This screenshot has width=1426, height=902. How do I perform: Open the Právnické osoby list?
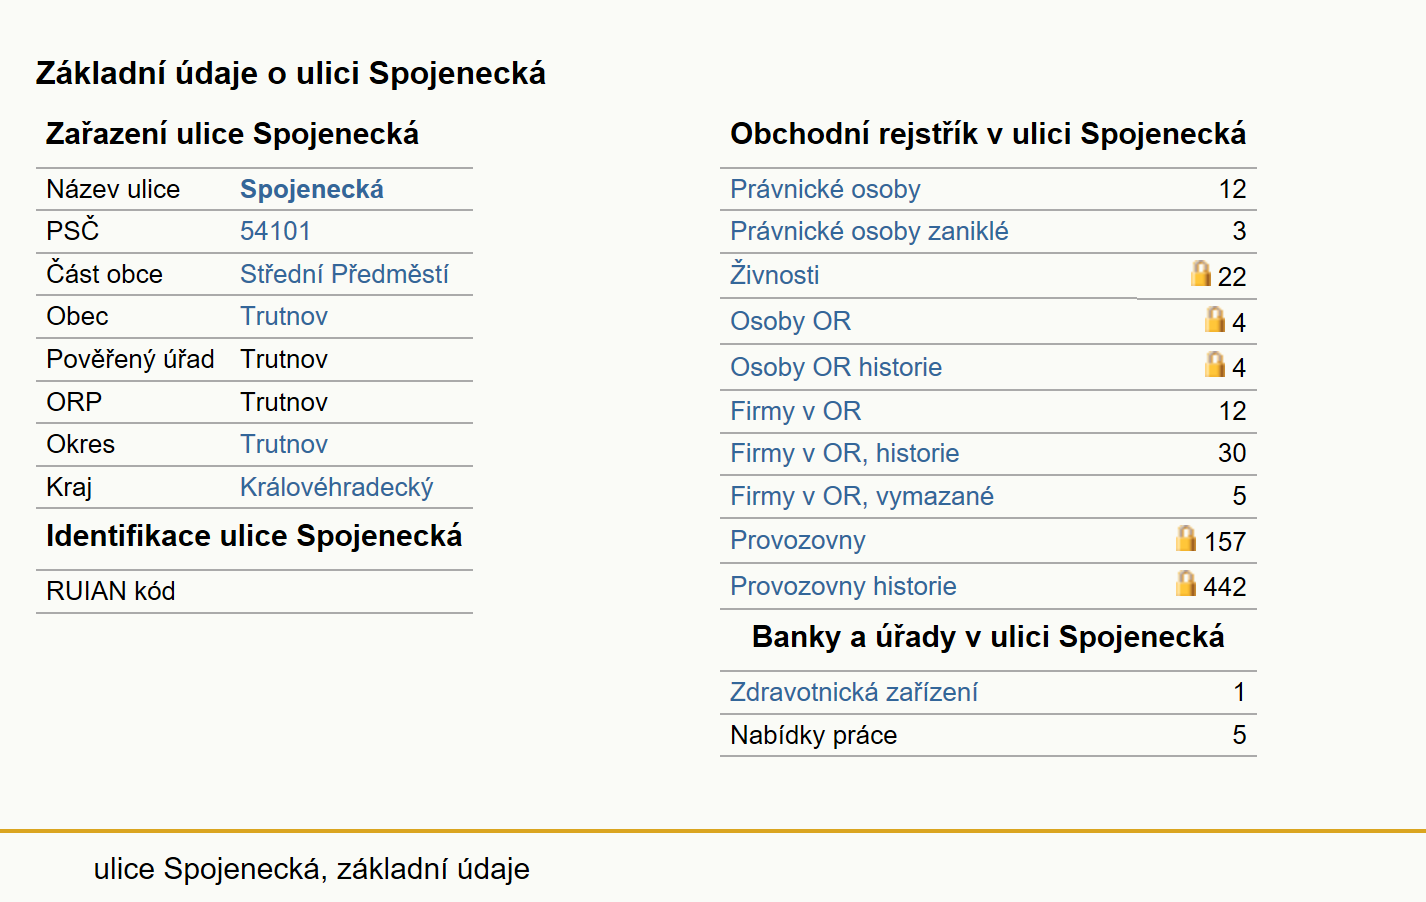click(825, 189)
